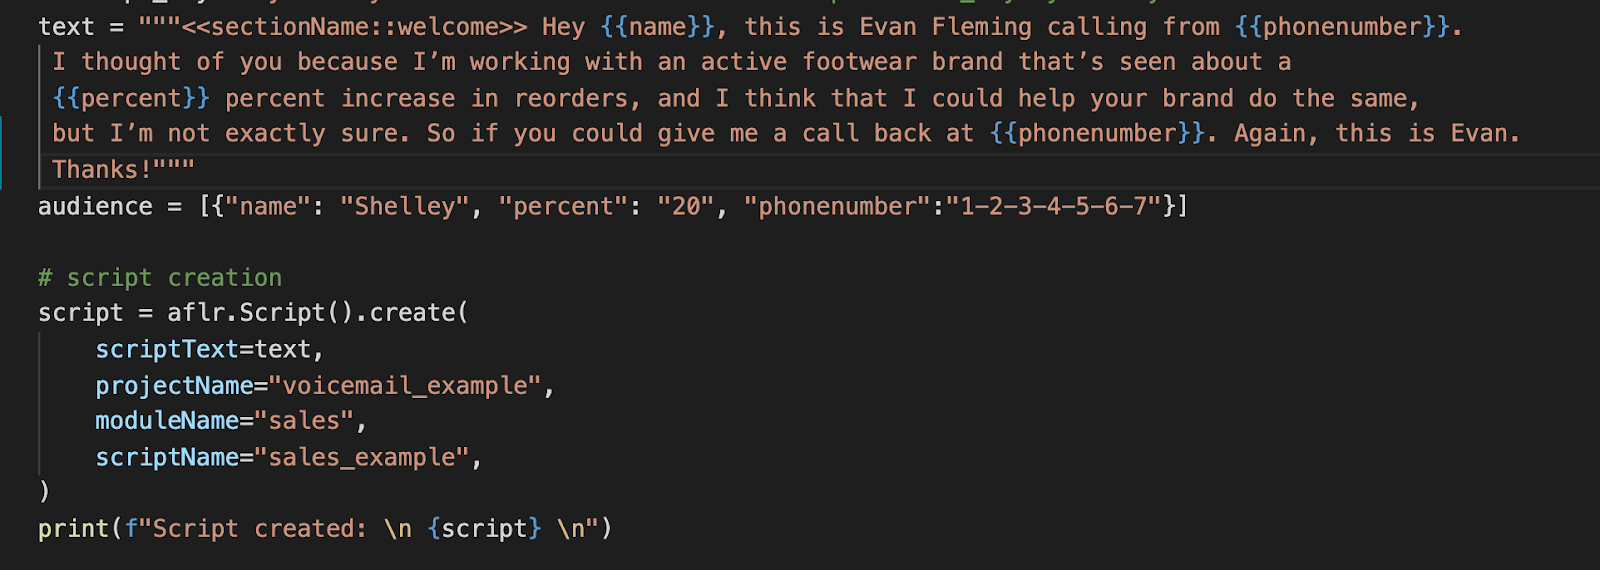
Task: Click the "sales_example" scriptName string
Action: click(362, 458)
